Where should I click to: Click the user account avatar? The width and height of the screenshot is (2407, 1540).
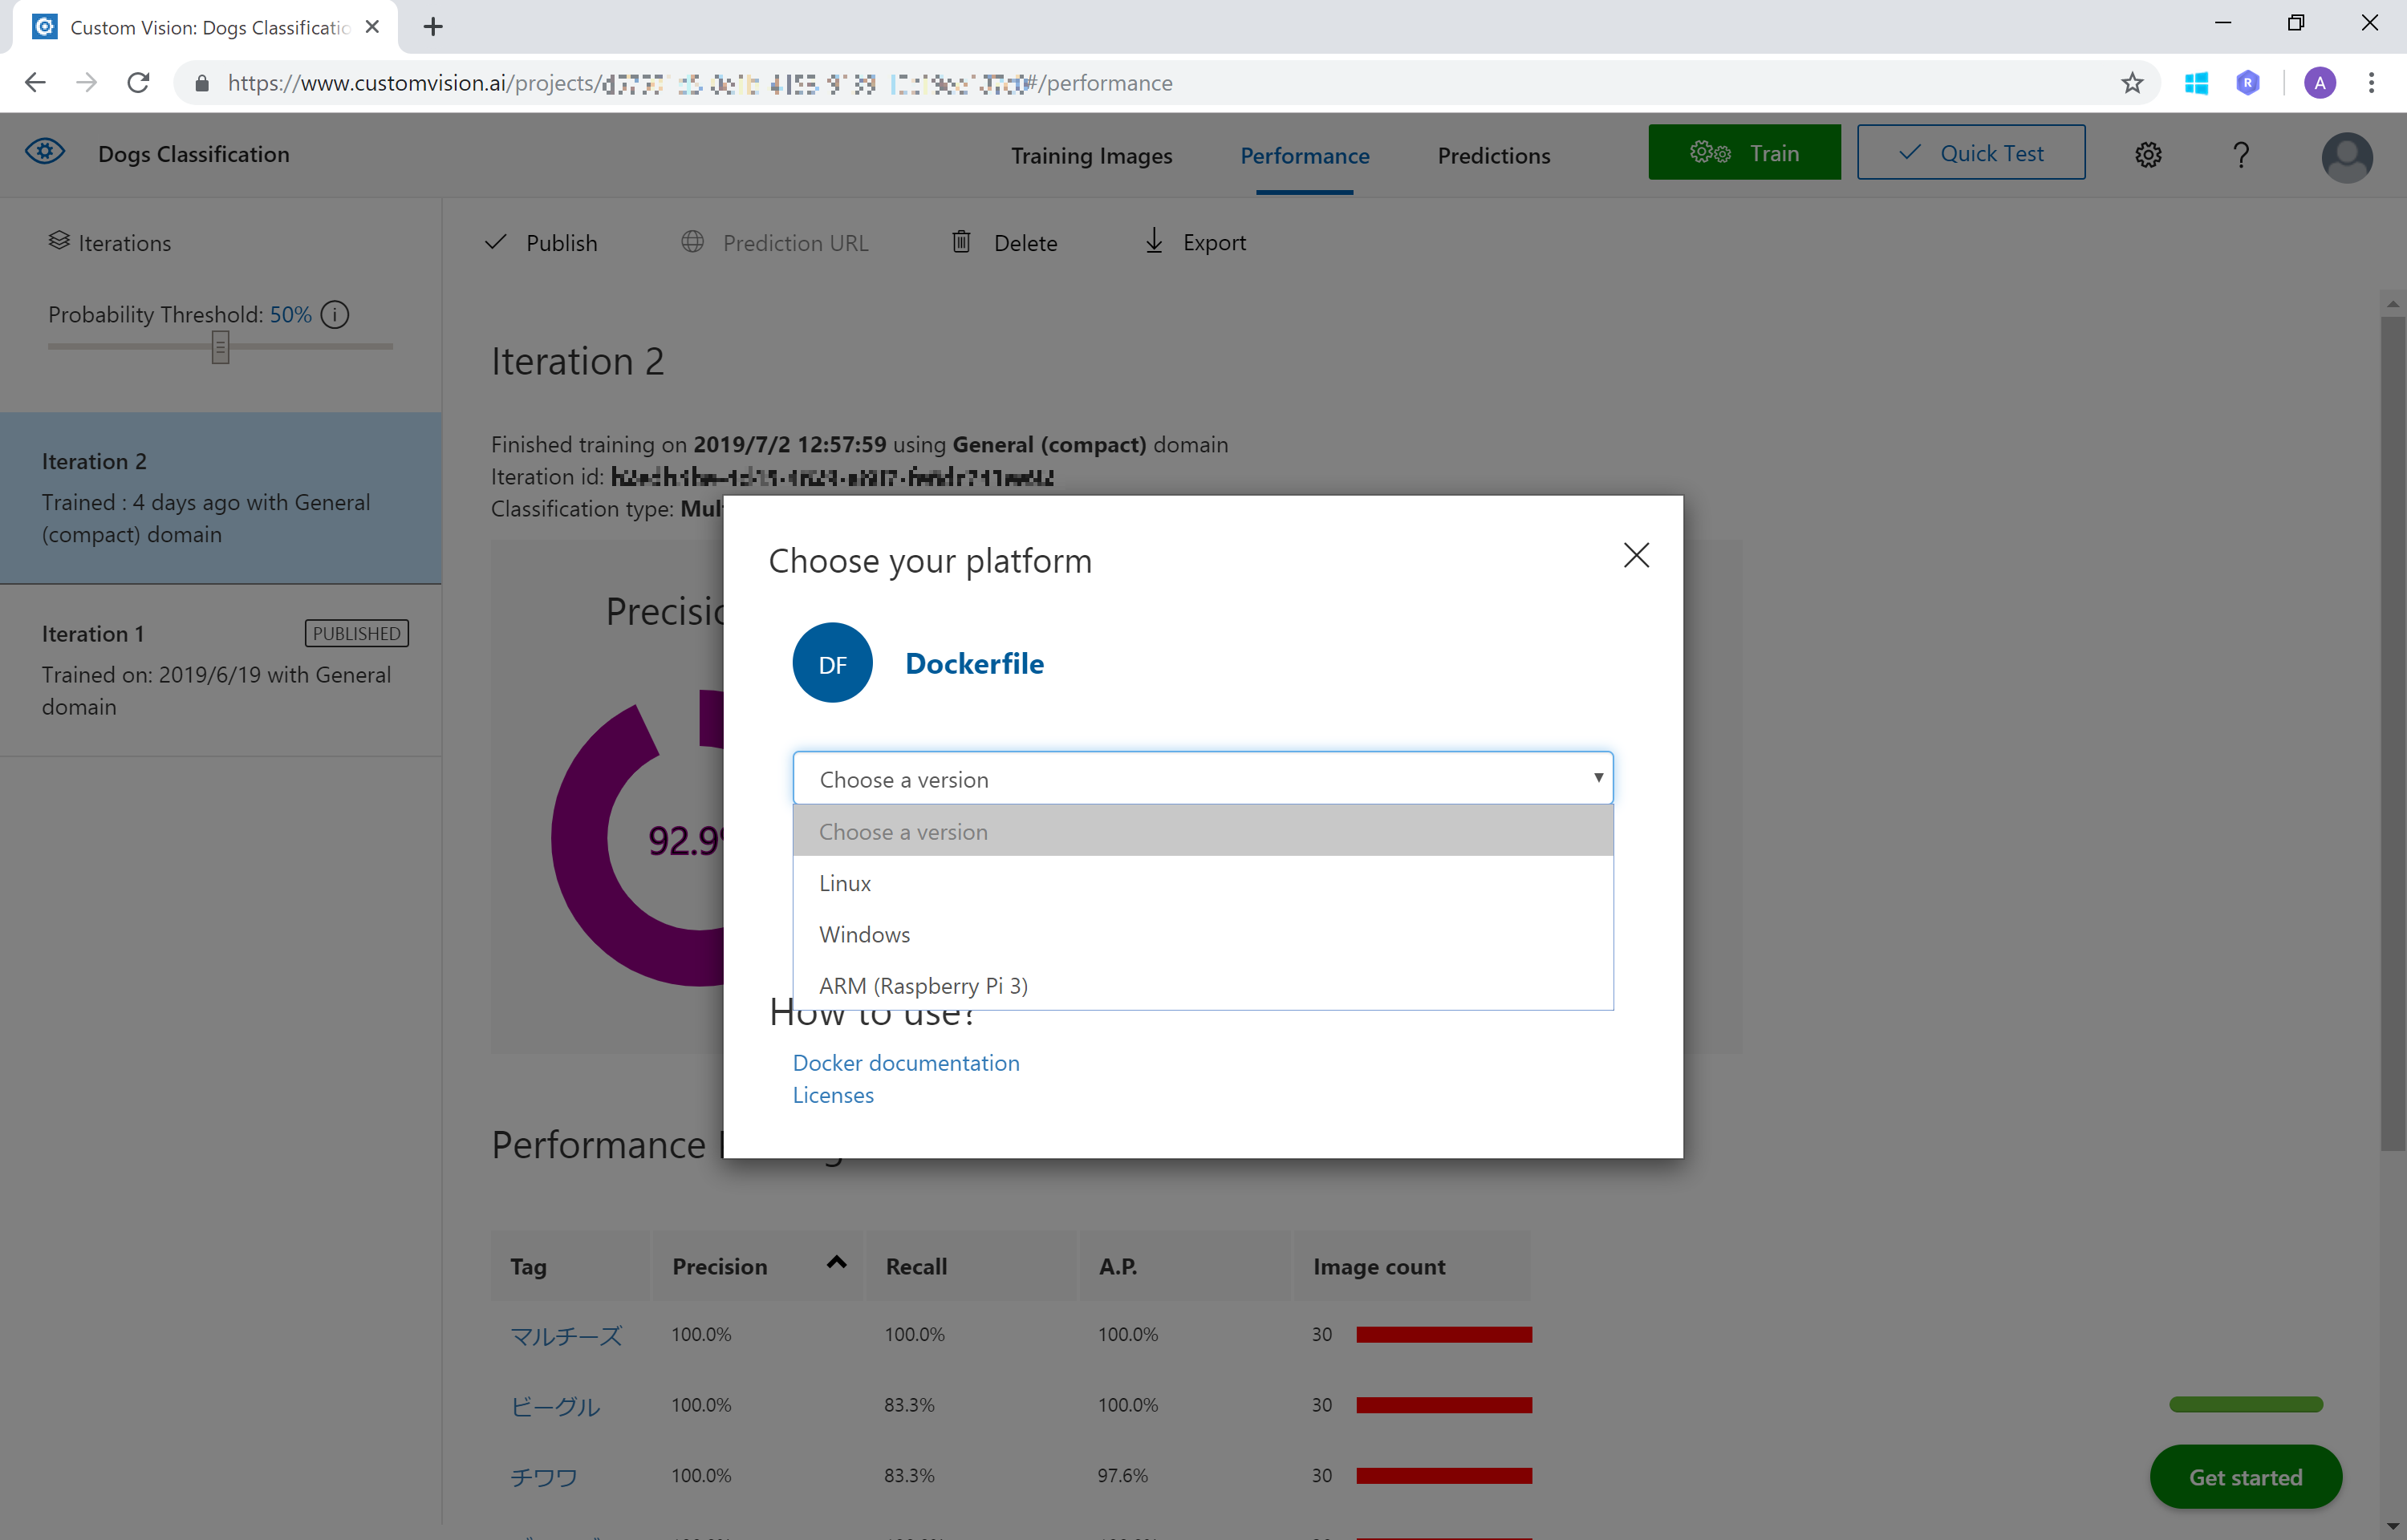2346,157
